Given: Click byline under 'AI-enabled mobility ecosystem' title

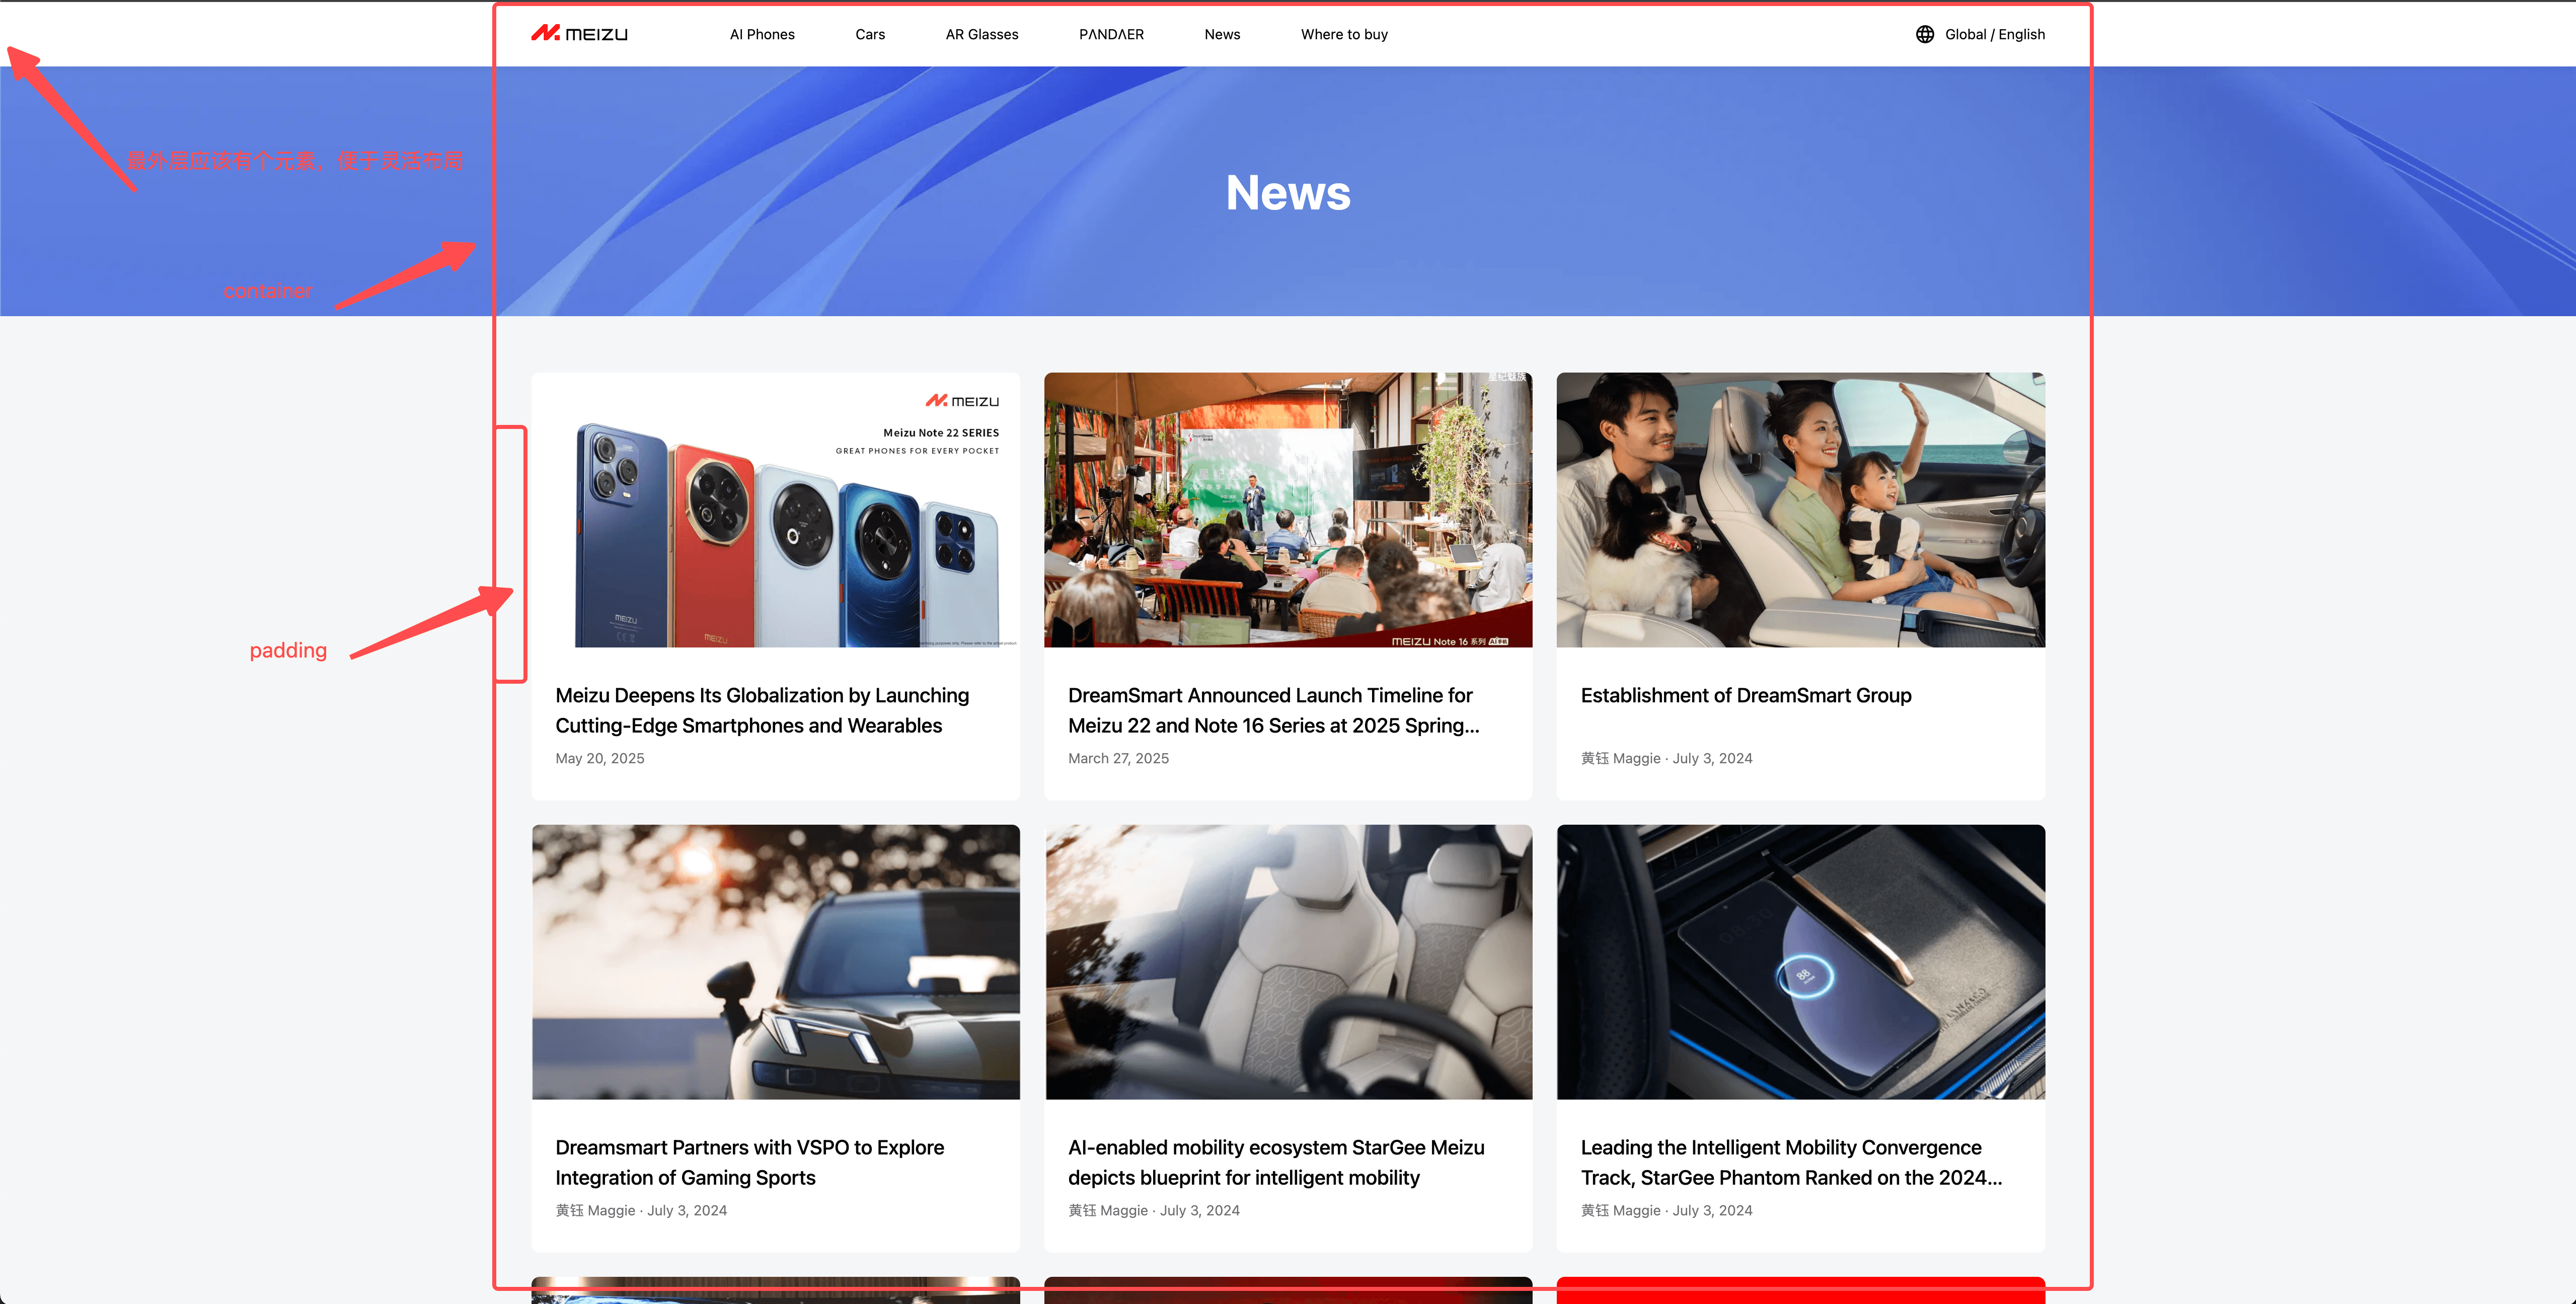Looking at the screenshot, I should click(1154, 1210).
